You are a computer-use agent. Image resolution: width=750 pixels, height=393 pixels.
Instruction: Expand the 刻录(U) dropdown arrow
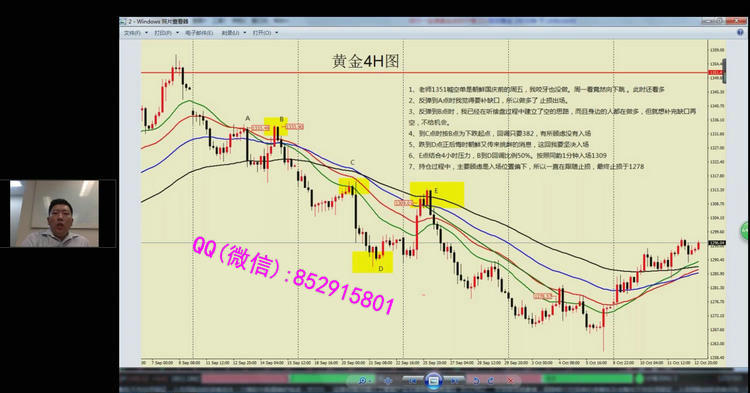pyautogui.click(x=245, y=33)
